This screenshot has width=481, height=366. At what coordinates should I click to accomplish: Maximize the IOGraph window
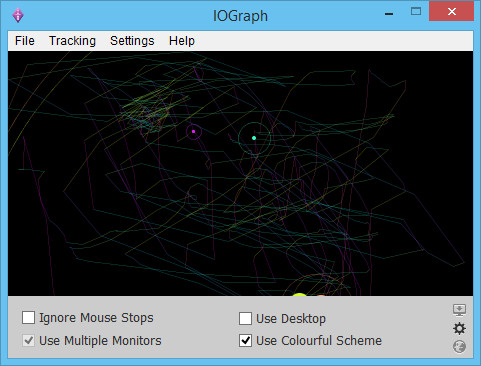(x=416, y=12)
